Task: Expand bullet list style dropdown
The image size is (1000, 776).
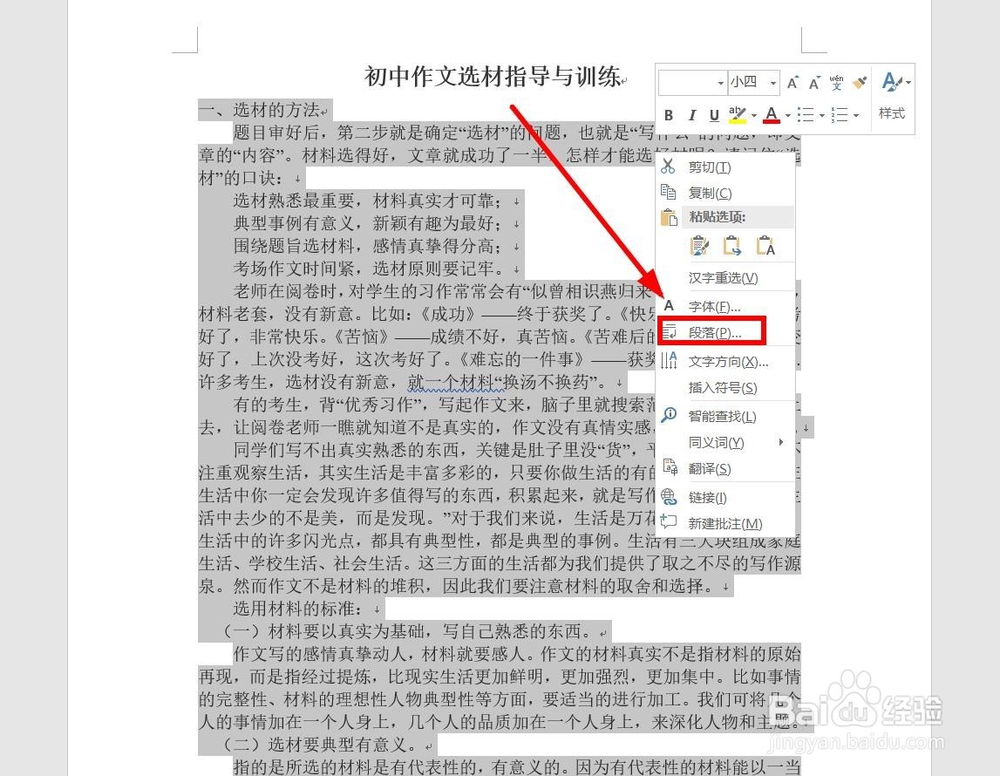Action: point(822,115)
